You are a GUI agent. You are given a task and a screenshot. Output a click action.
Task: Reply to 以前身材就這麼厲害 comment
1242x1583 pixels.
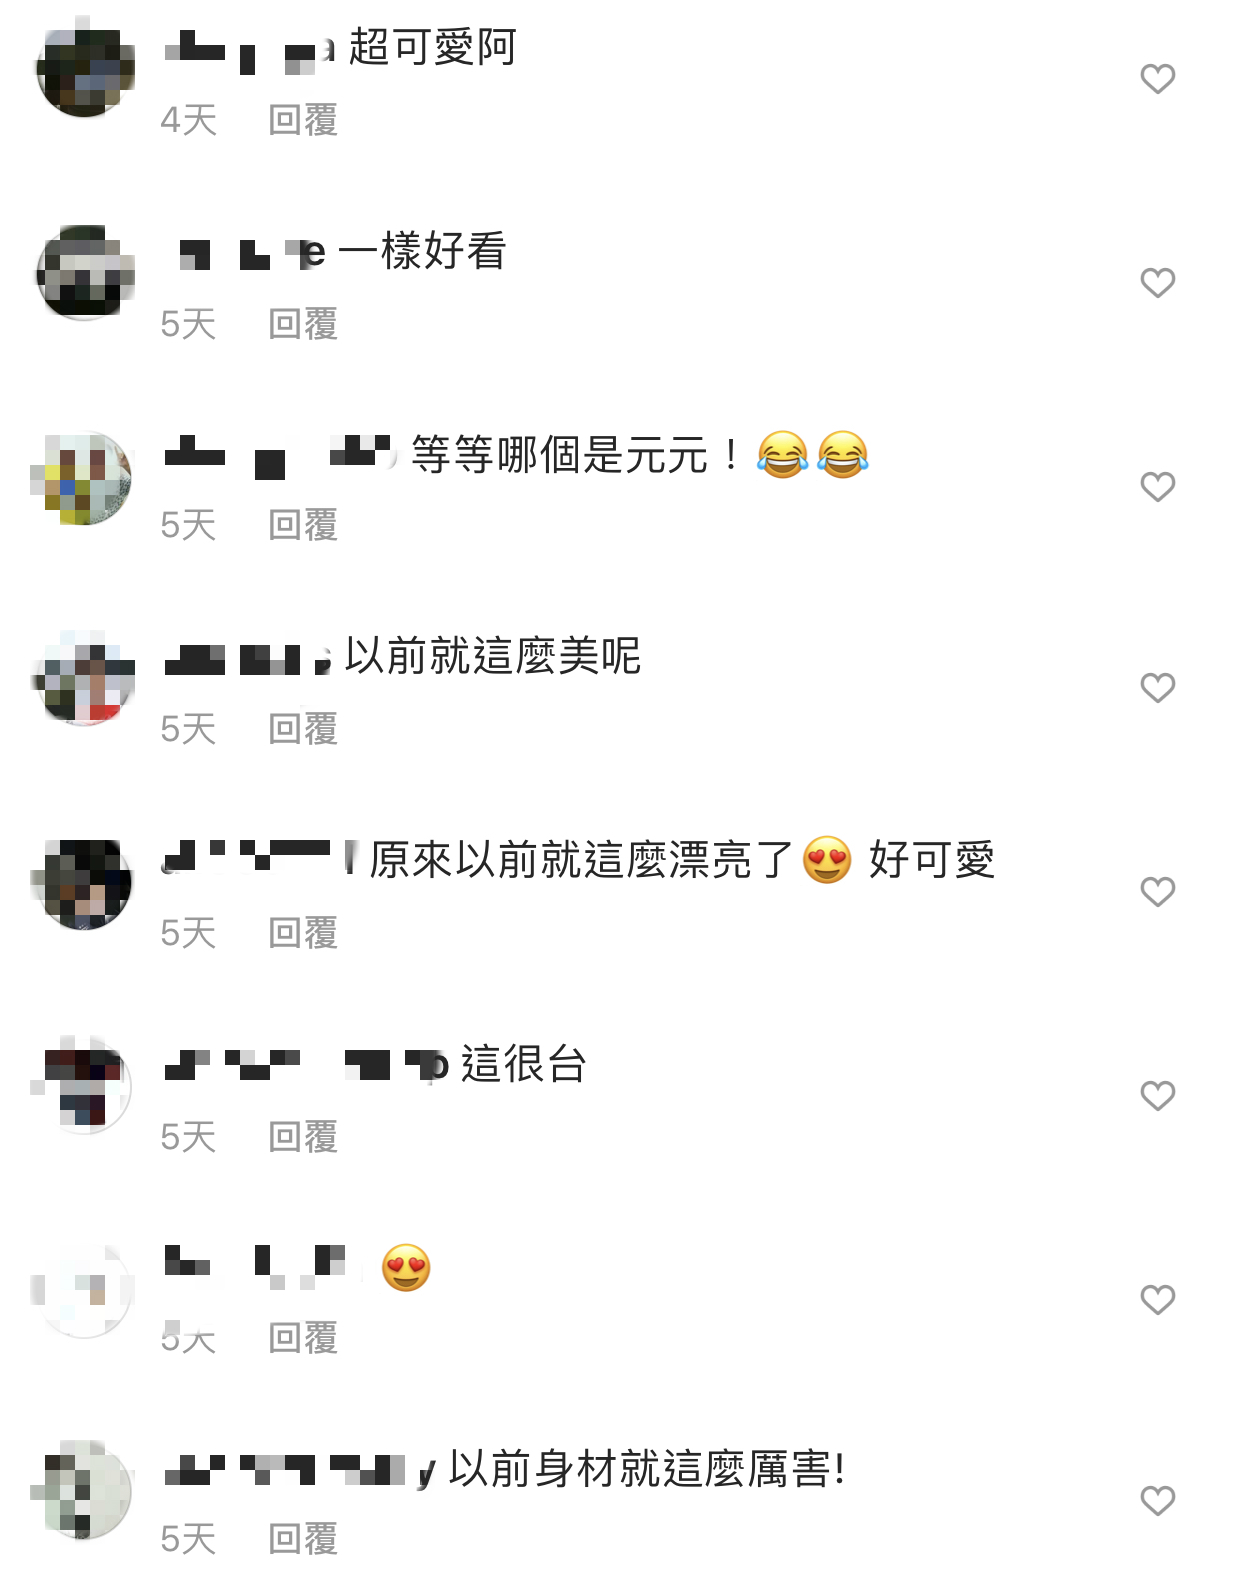tap(303, 1539)
